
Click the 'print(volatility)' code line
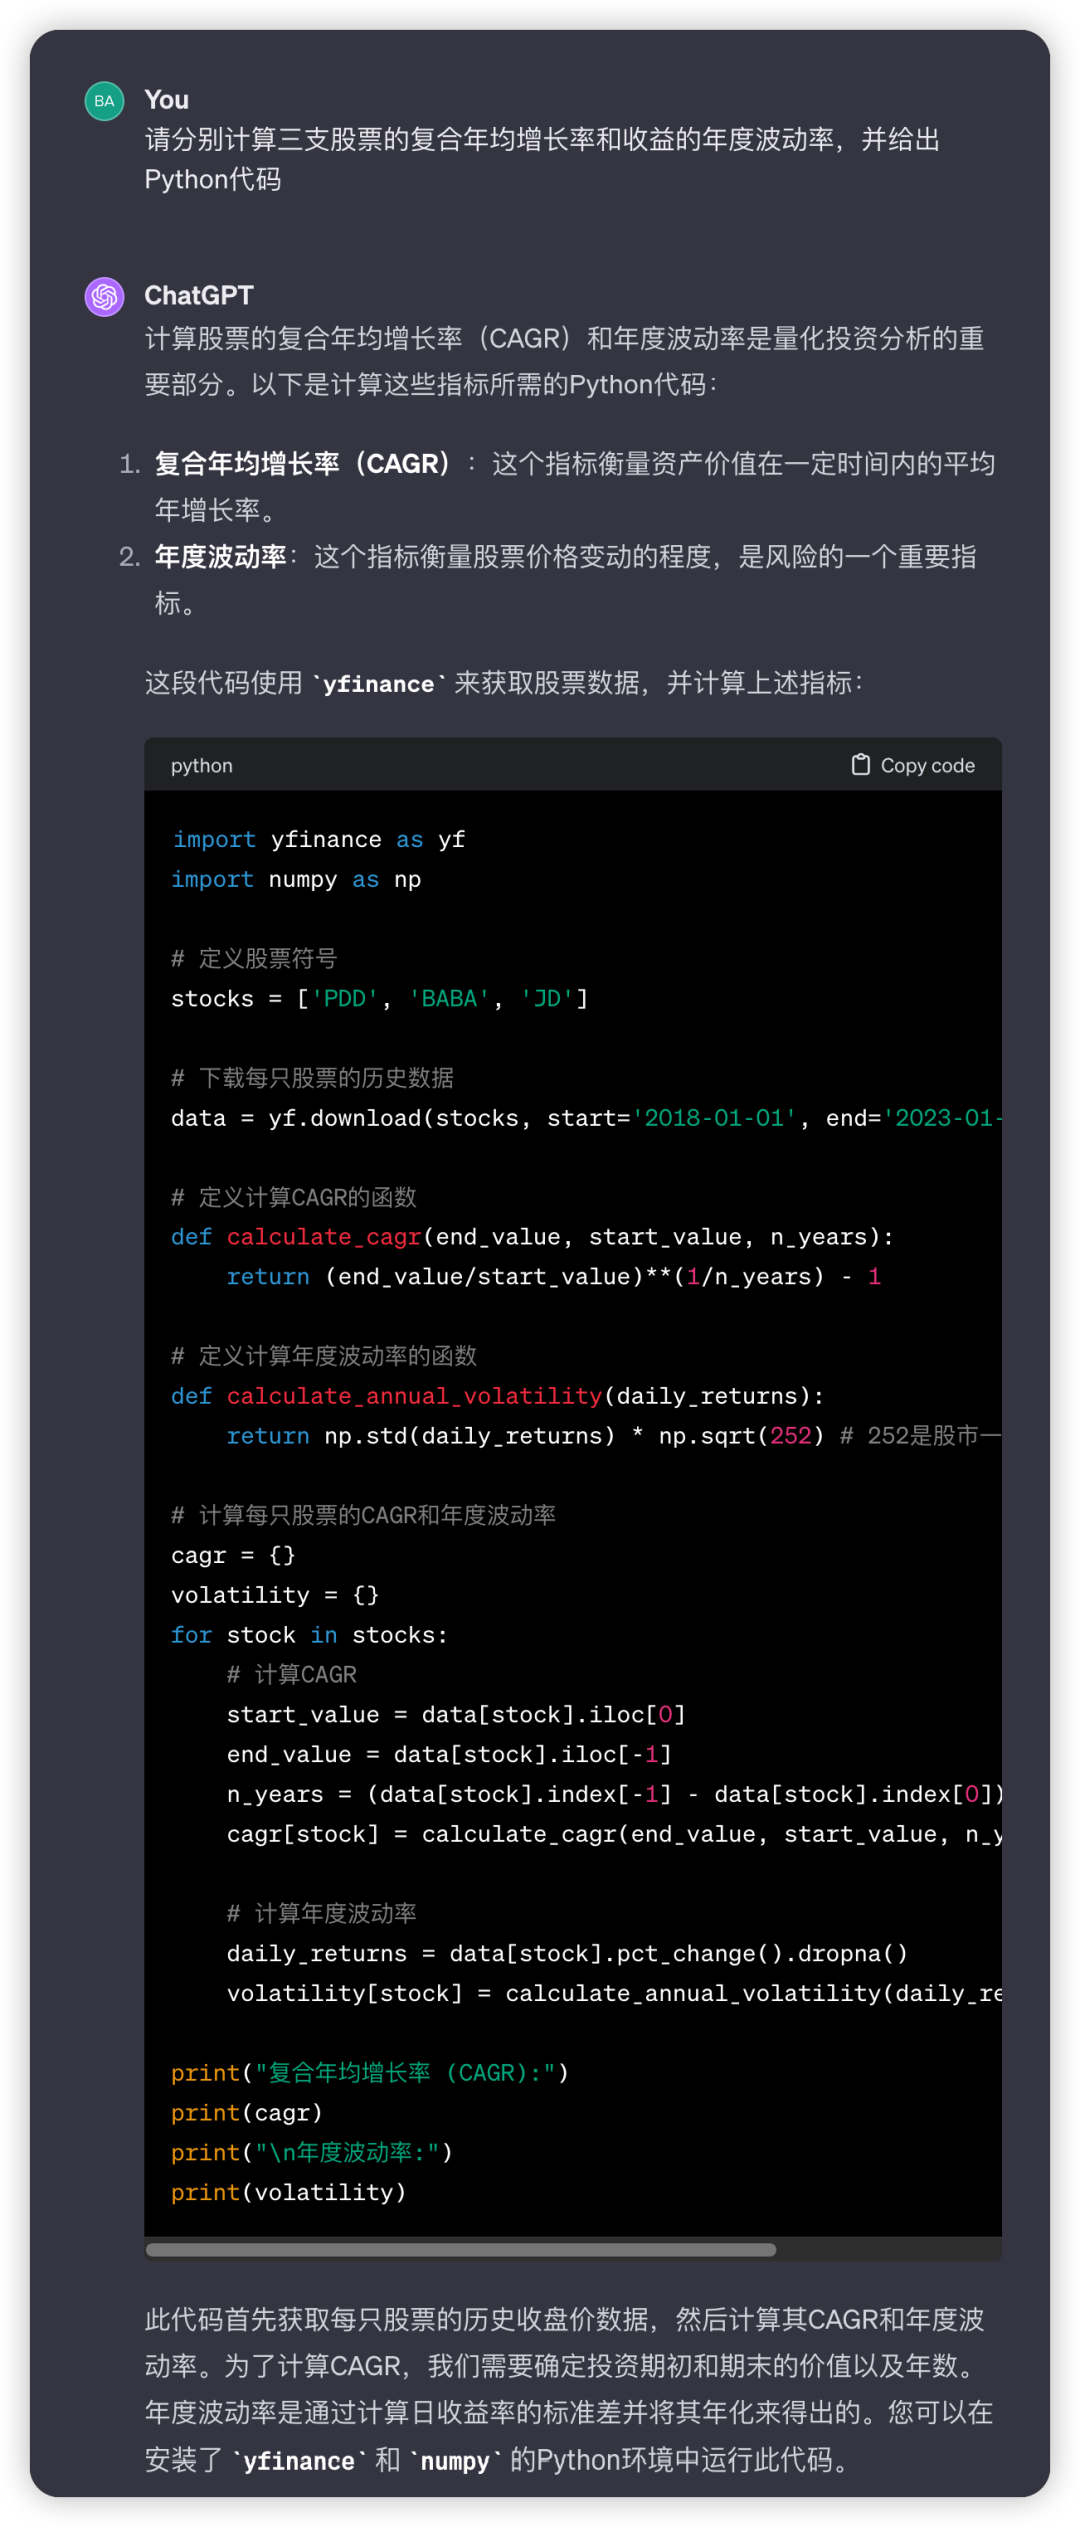click(x=288, y=2193)
